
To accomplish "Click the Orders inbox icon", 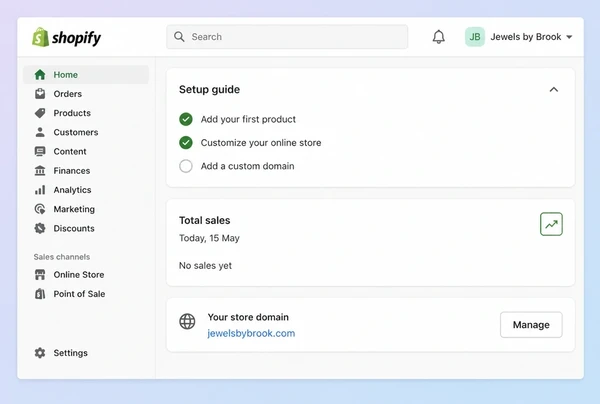I will (40, 94).
